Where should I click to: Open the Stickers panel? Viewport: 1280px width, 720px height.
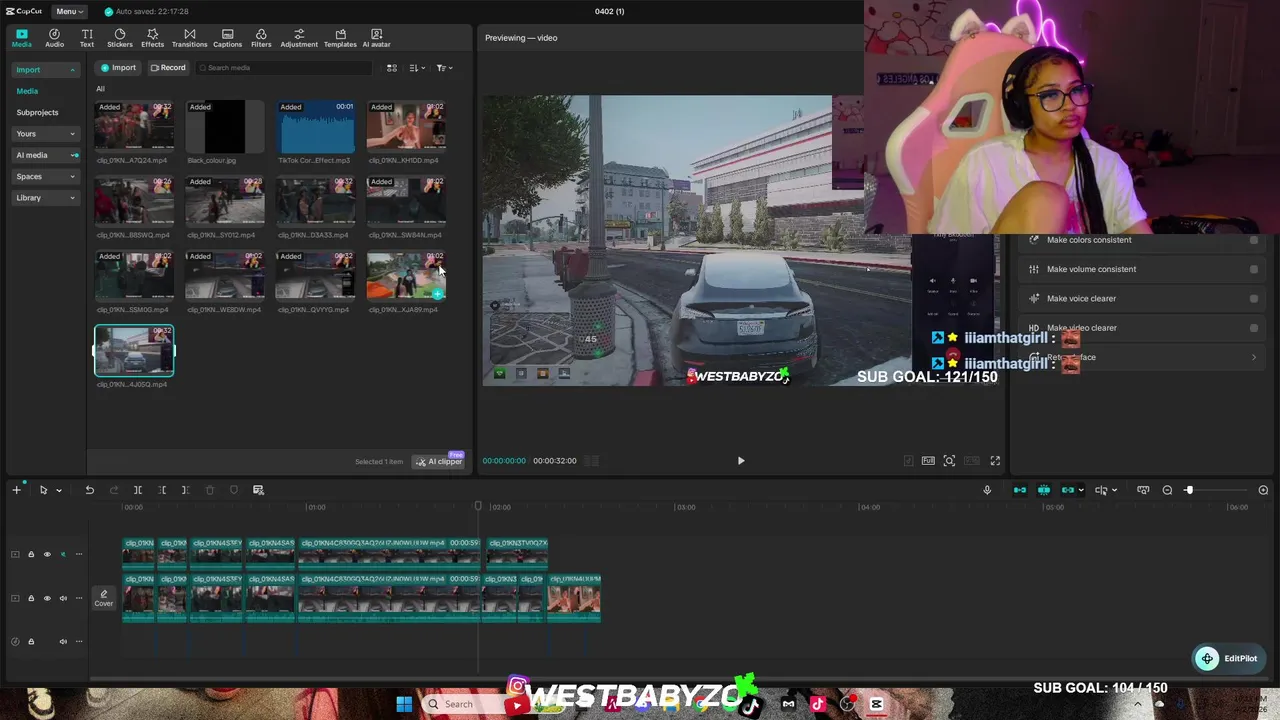(120, 38)
